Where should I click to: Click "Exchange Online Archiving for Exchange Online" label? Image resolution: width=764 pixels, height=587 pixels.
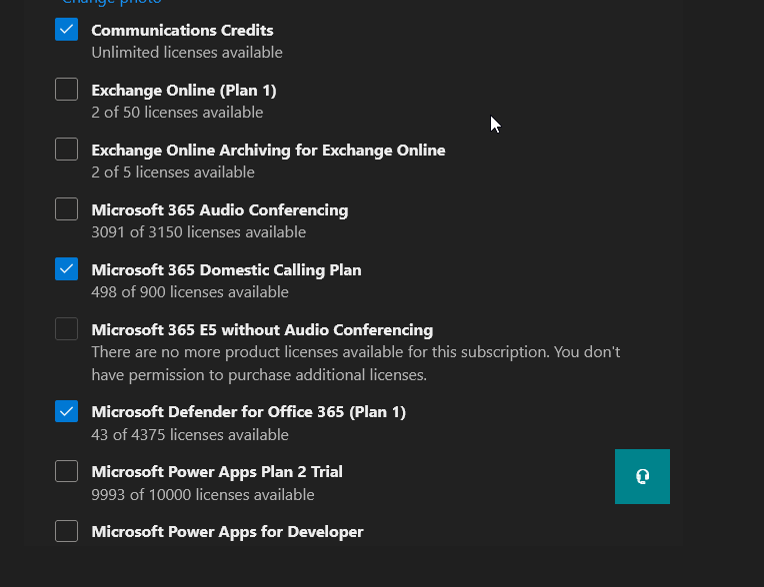click(268, 151)
